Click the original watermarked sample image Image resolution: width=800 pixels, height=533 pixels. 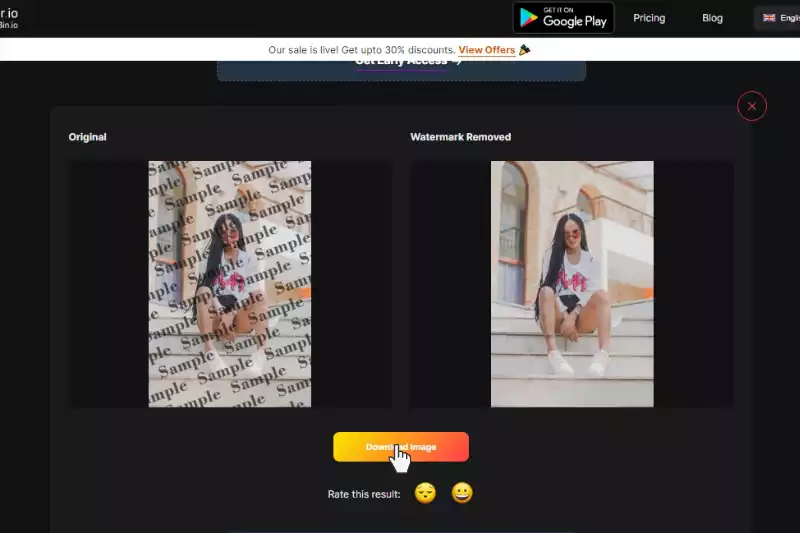[230, 284]
